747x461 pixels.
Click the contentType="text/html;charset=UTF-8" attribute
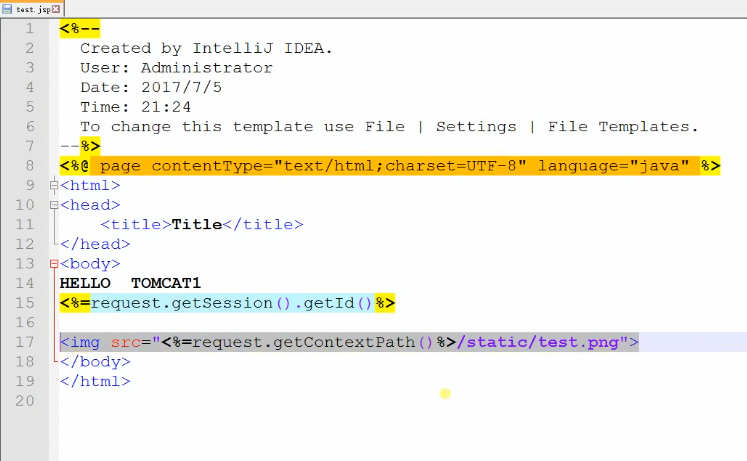[339, 166]
